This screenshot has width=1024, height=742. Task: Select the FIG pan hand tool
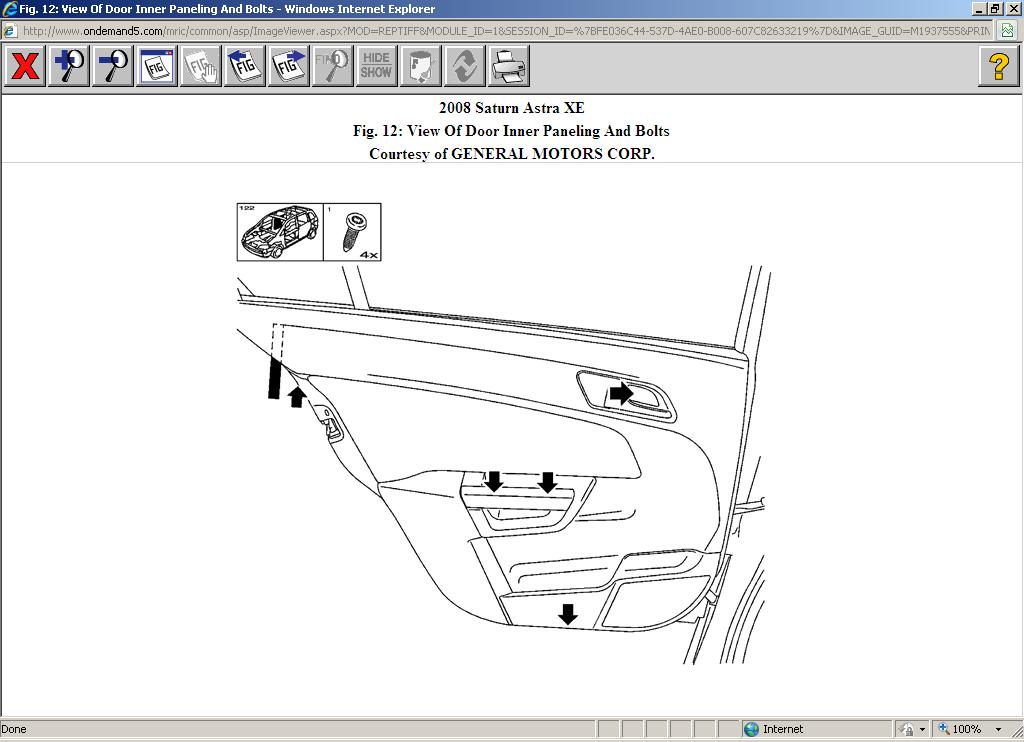click(200, 66)
